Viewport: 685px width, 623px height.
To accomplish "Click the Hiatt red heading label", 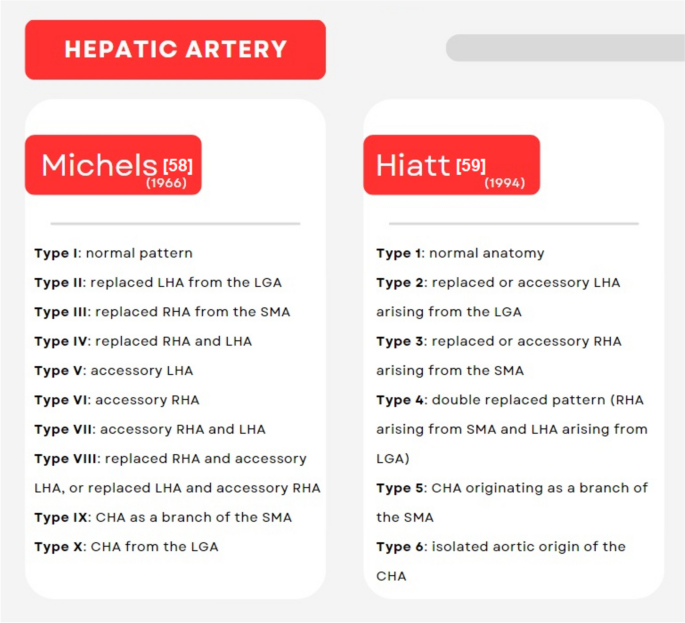I will click(x=414, y=164).
